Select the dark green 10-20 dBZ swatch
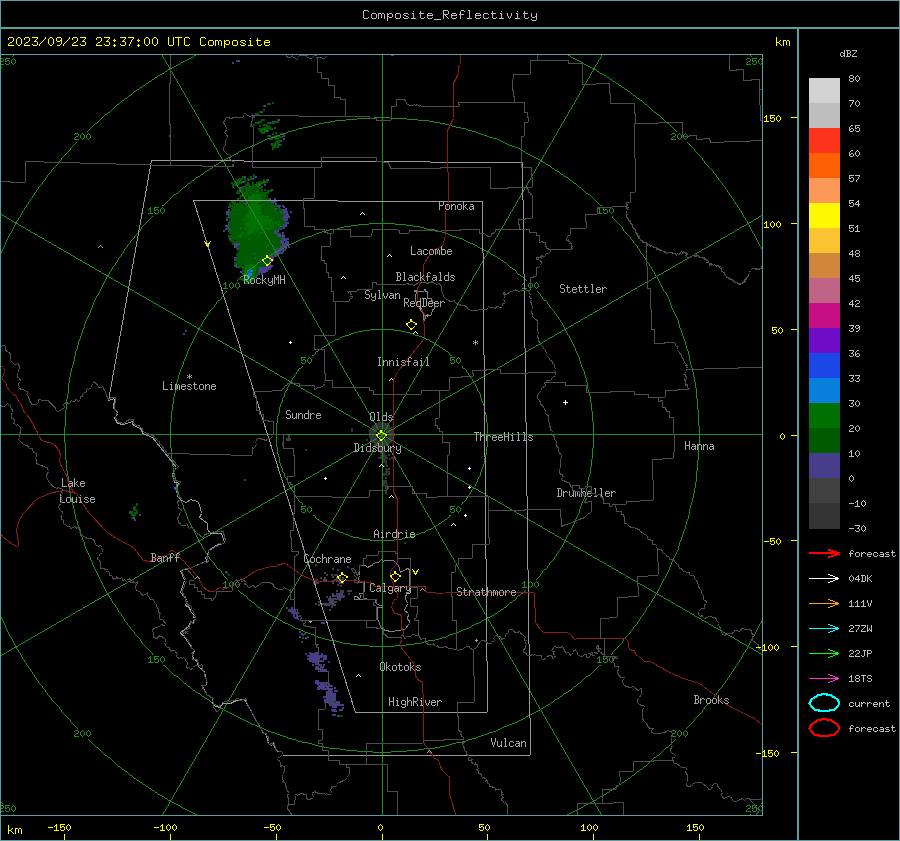 coord(824,441)
